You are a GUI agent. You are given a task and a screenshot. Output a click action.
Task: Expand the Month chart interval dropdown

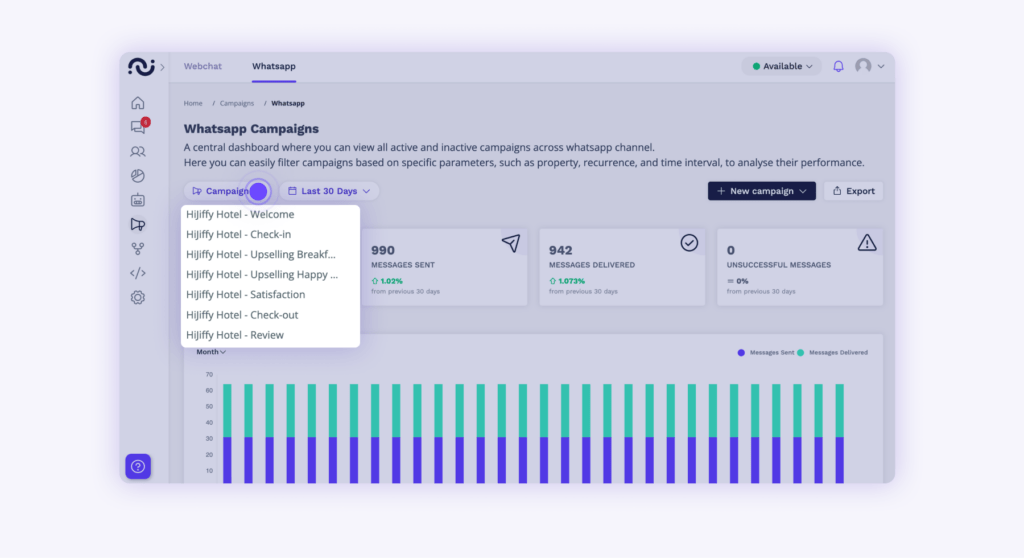point(211,352)
